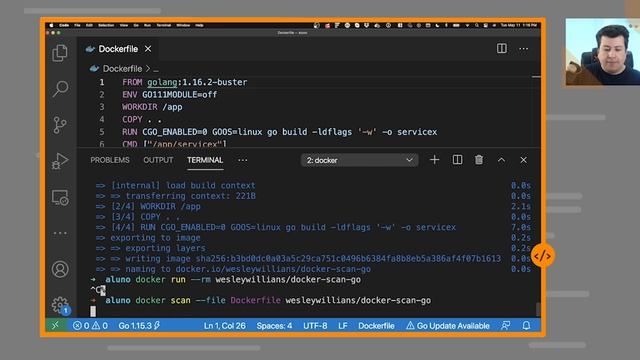Open the Terminal menu in menu bar
640x360 pixels.
click(164, 25)
